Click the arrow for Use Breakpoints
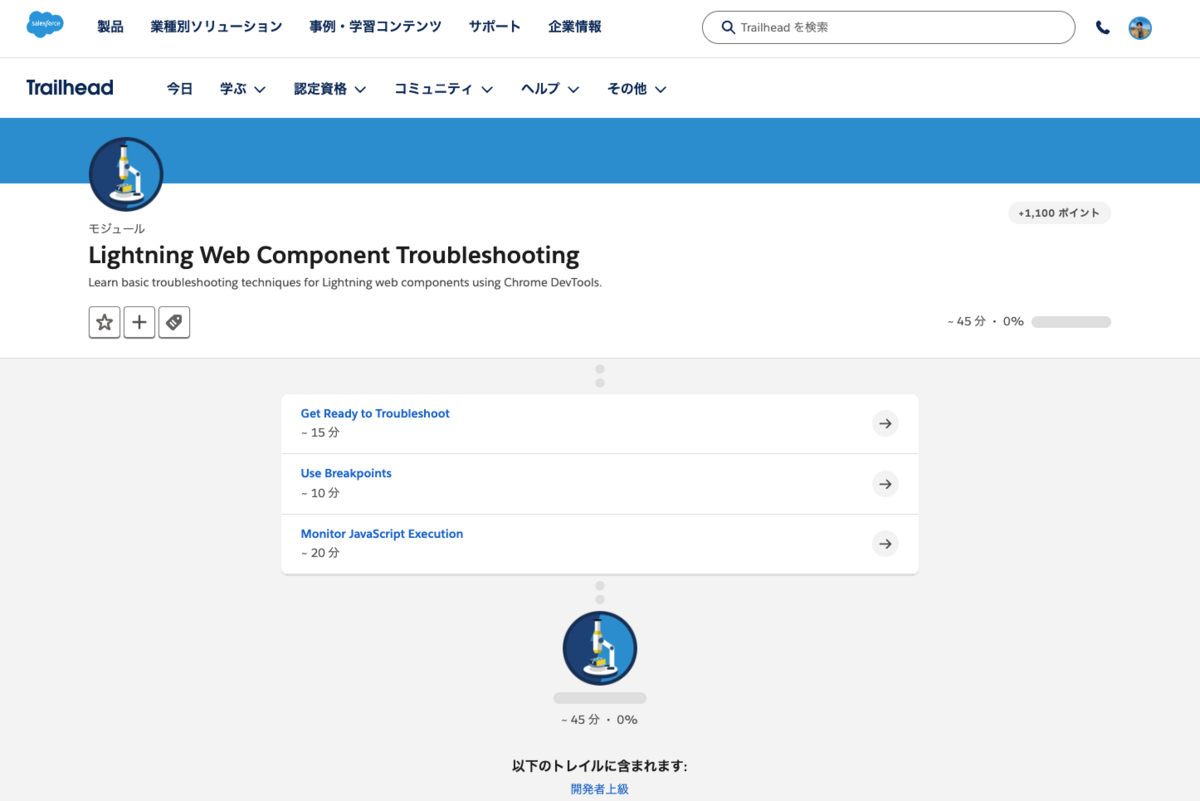The image size is (1200, 801). coord(885,484)
